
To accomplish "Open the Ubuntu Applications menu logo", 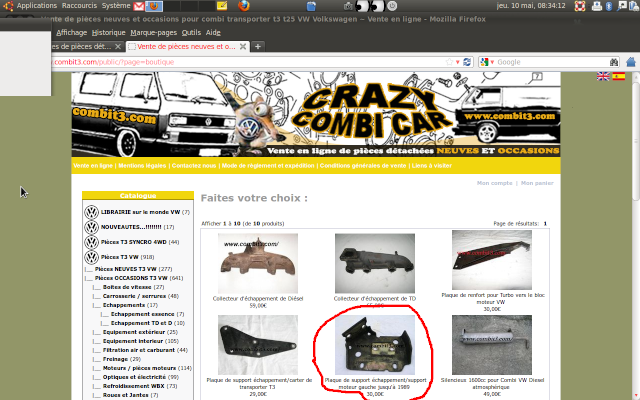I will pos(8,6).
